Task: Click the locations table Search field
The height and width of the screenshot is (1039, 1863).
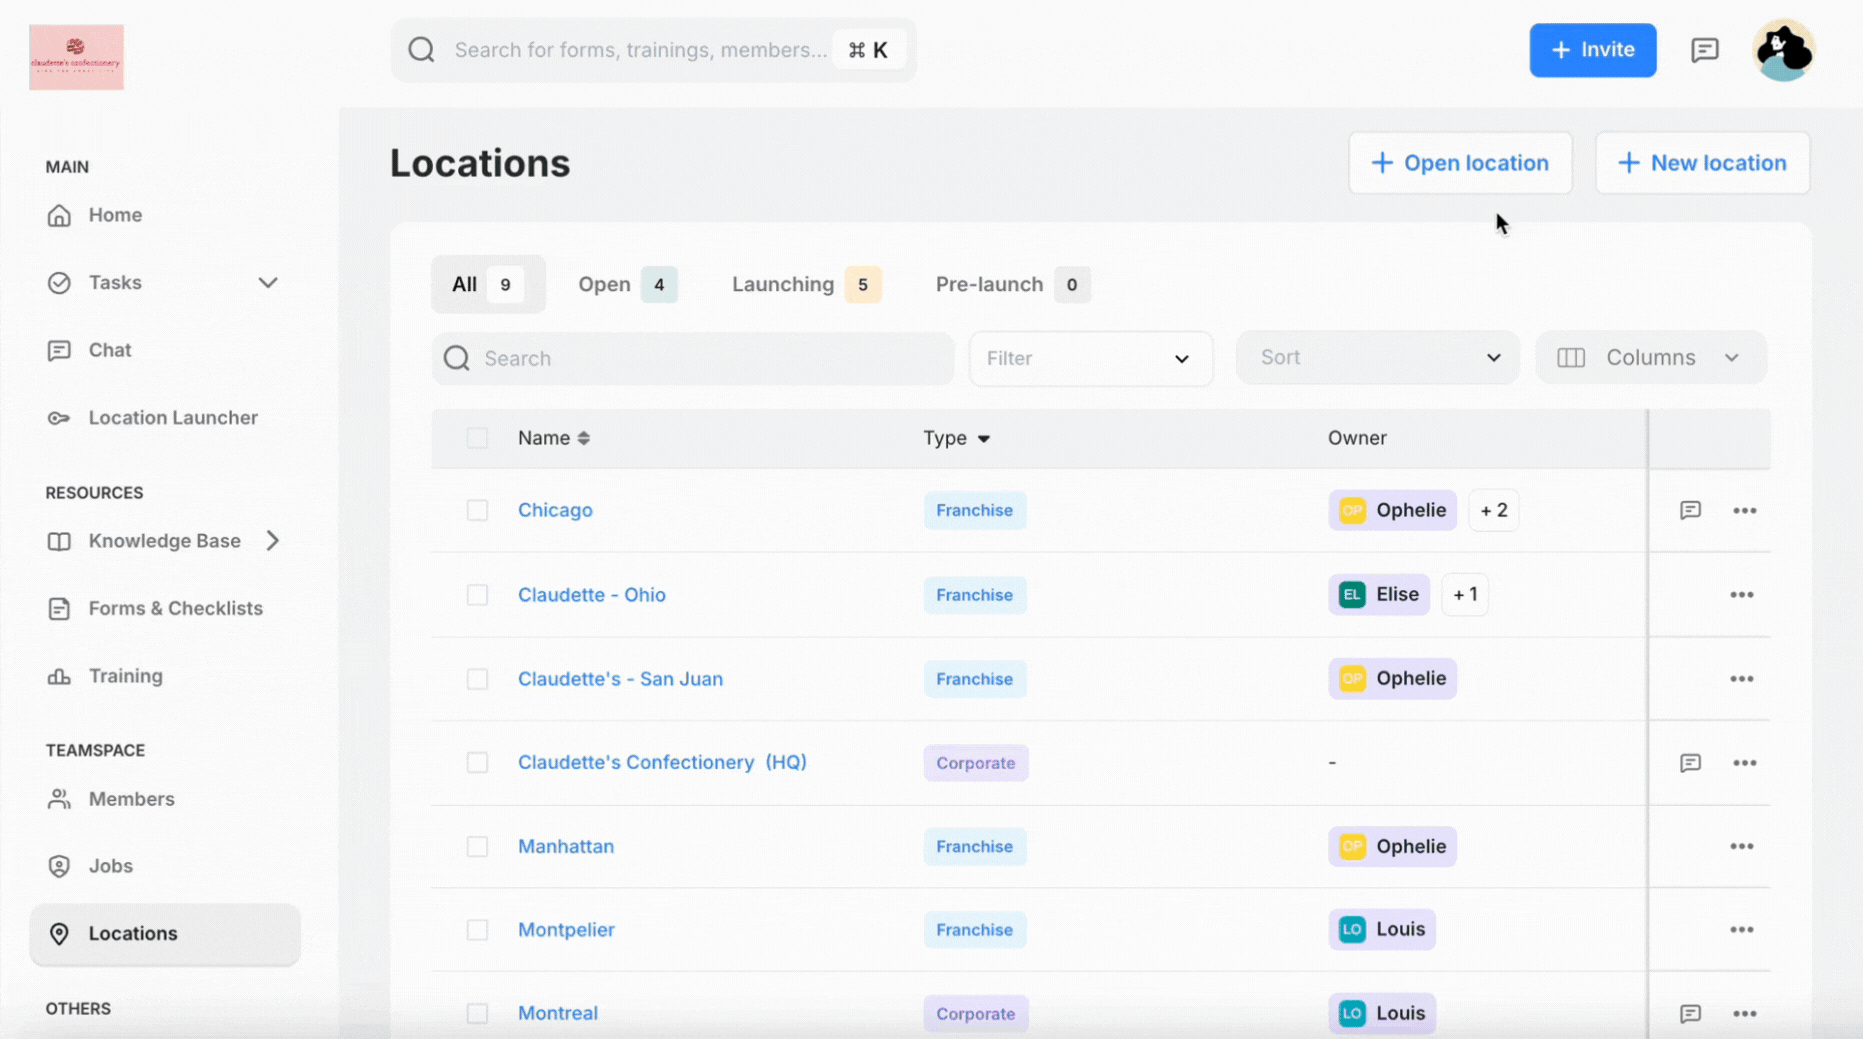Action: point(693,359)
